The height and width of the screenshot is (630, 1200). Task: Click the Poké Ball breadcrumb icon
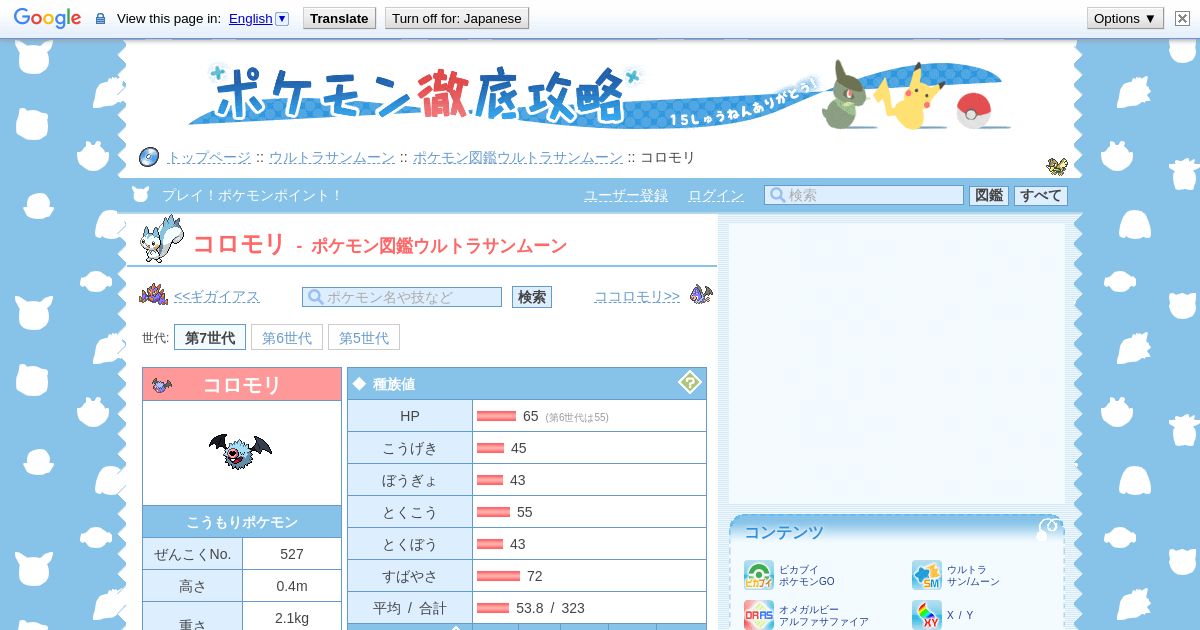point(149,157)
